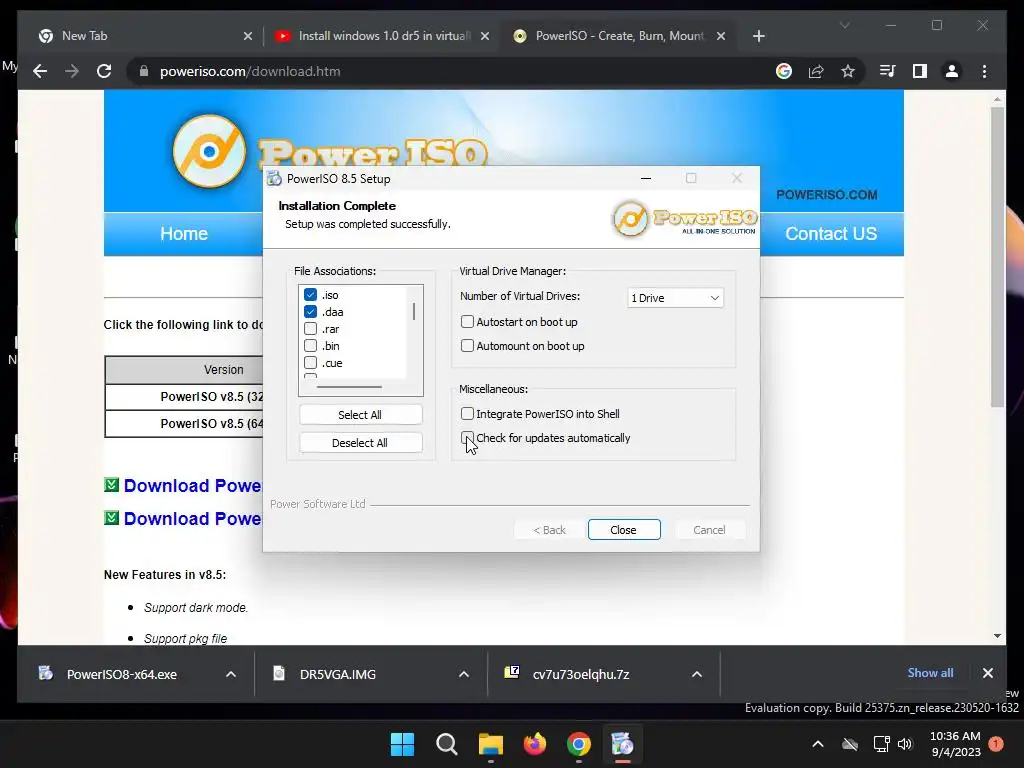Expand PowerISO8-x64.exe download options

click(x=231, y=674)
